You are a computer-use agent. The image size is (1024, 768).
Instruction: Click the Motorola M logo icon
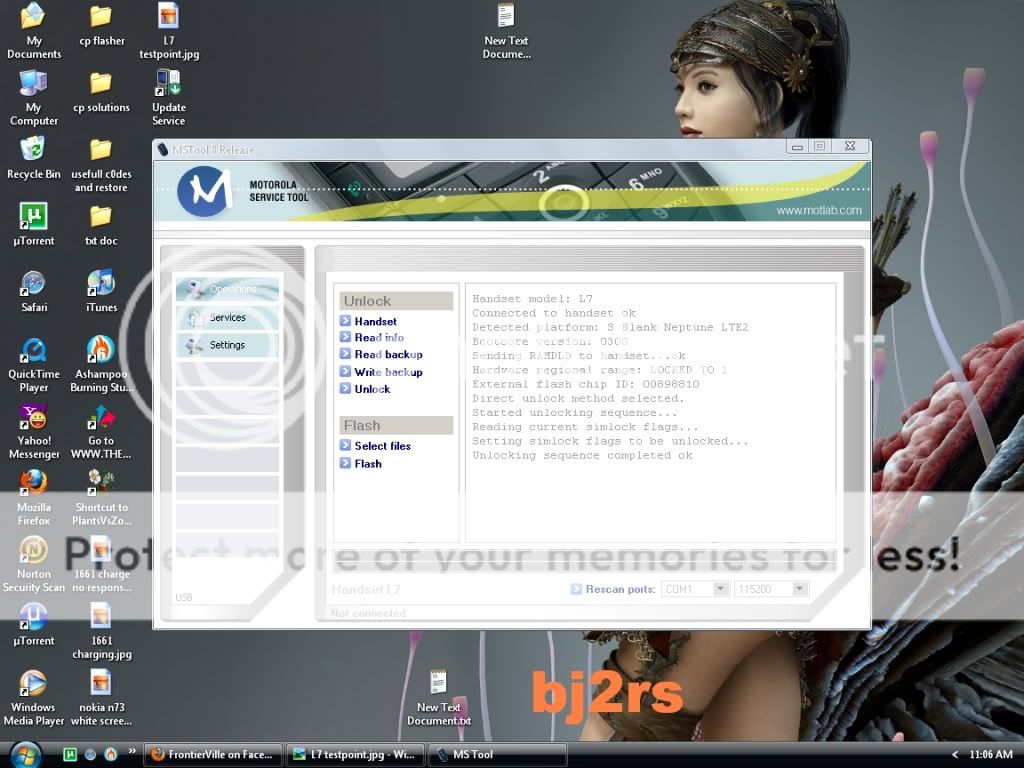coord(205,191)
